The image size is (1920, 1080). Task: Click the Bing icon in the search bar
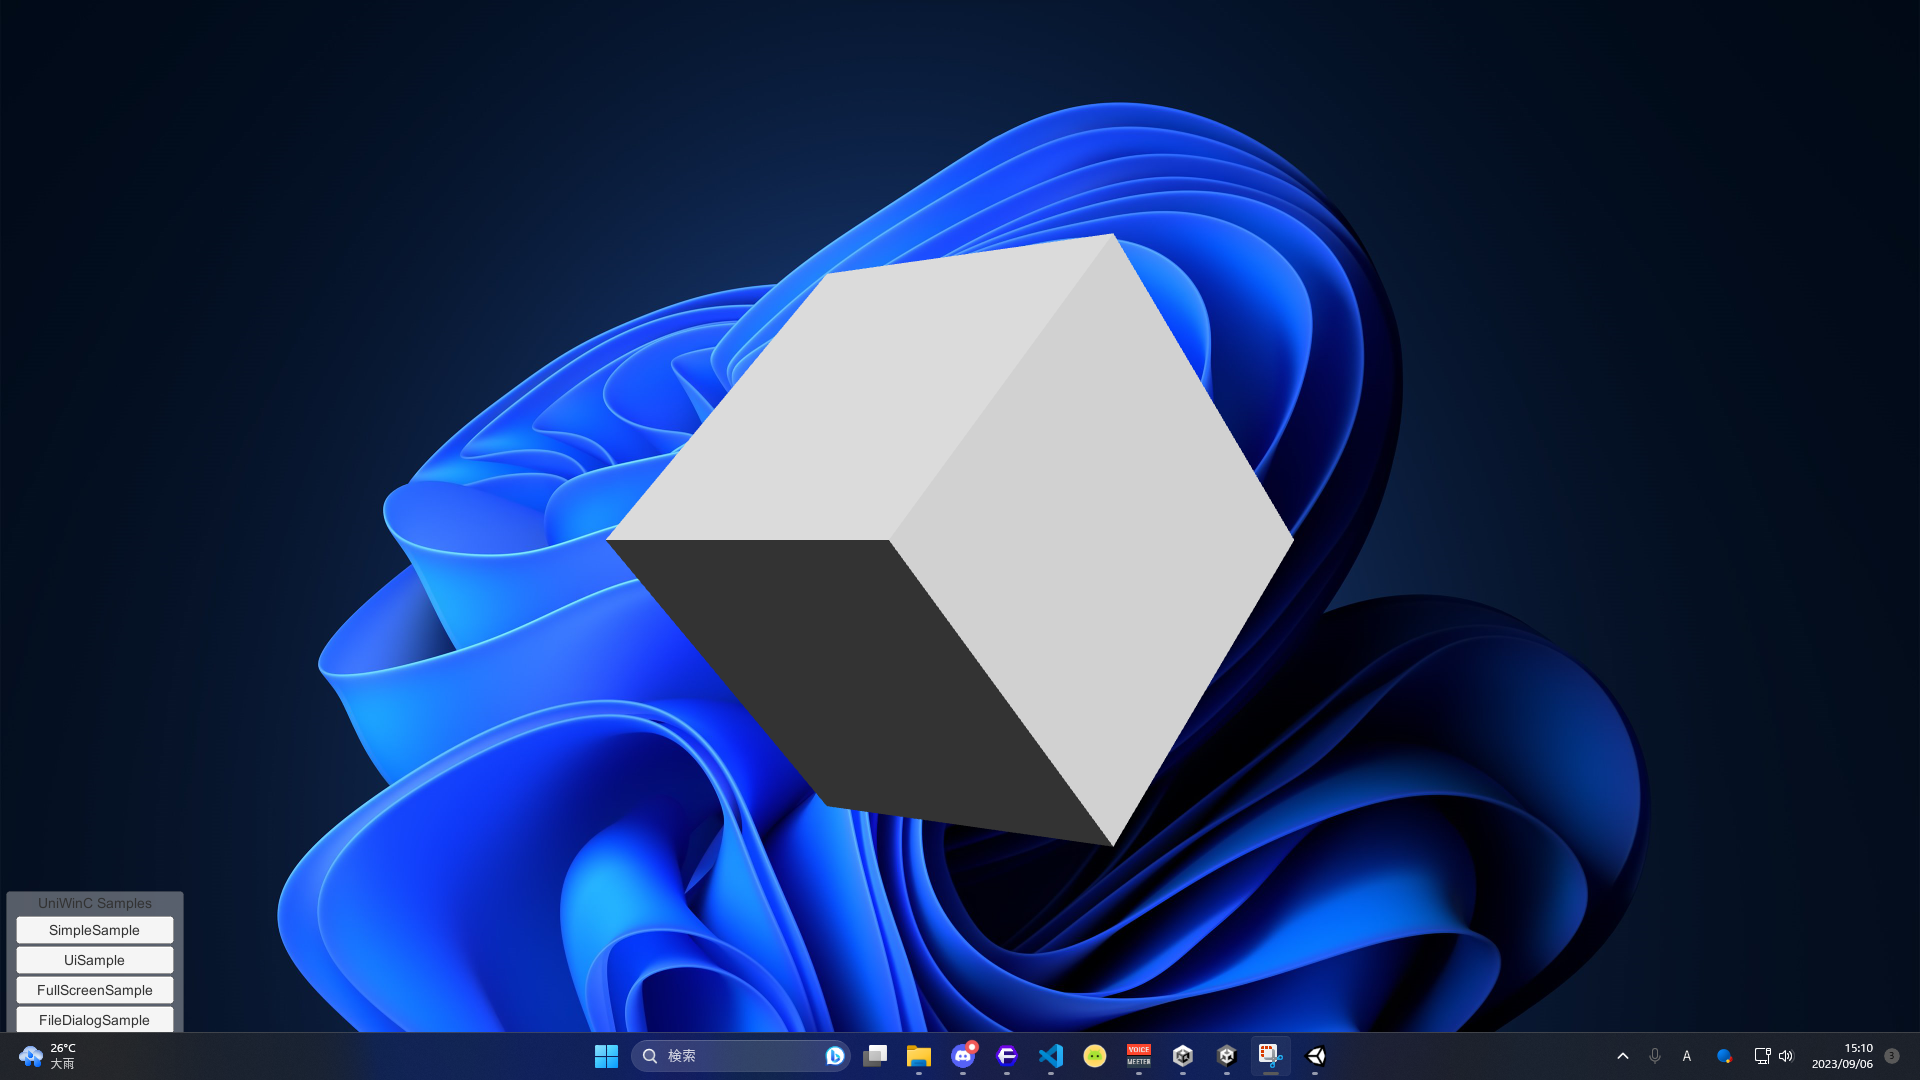tap(835, 1055)
